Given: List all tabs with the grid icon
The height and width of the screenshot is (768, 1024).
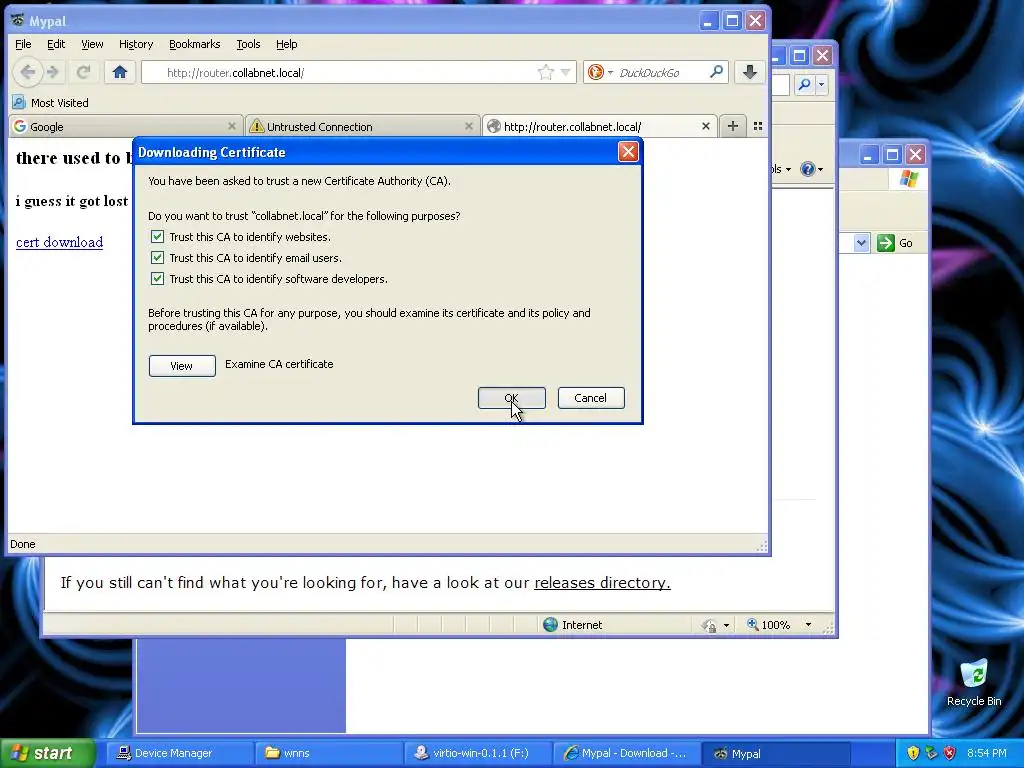Looking at the screenshot, I should click(758, 126).
